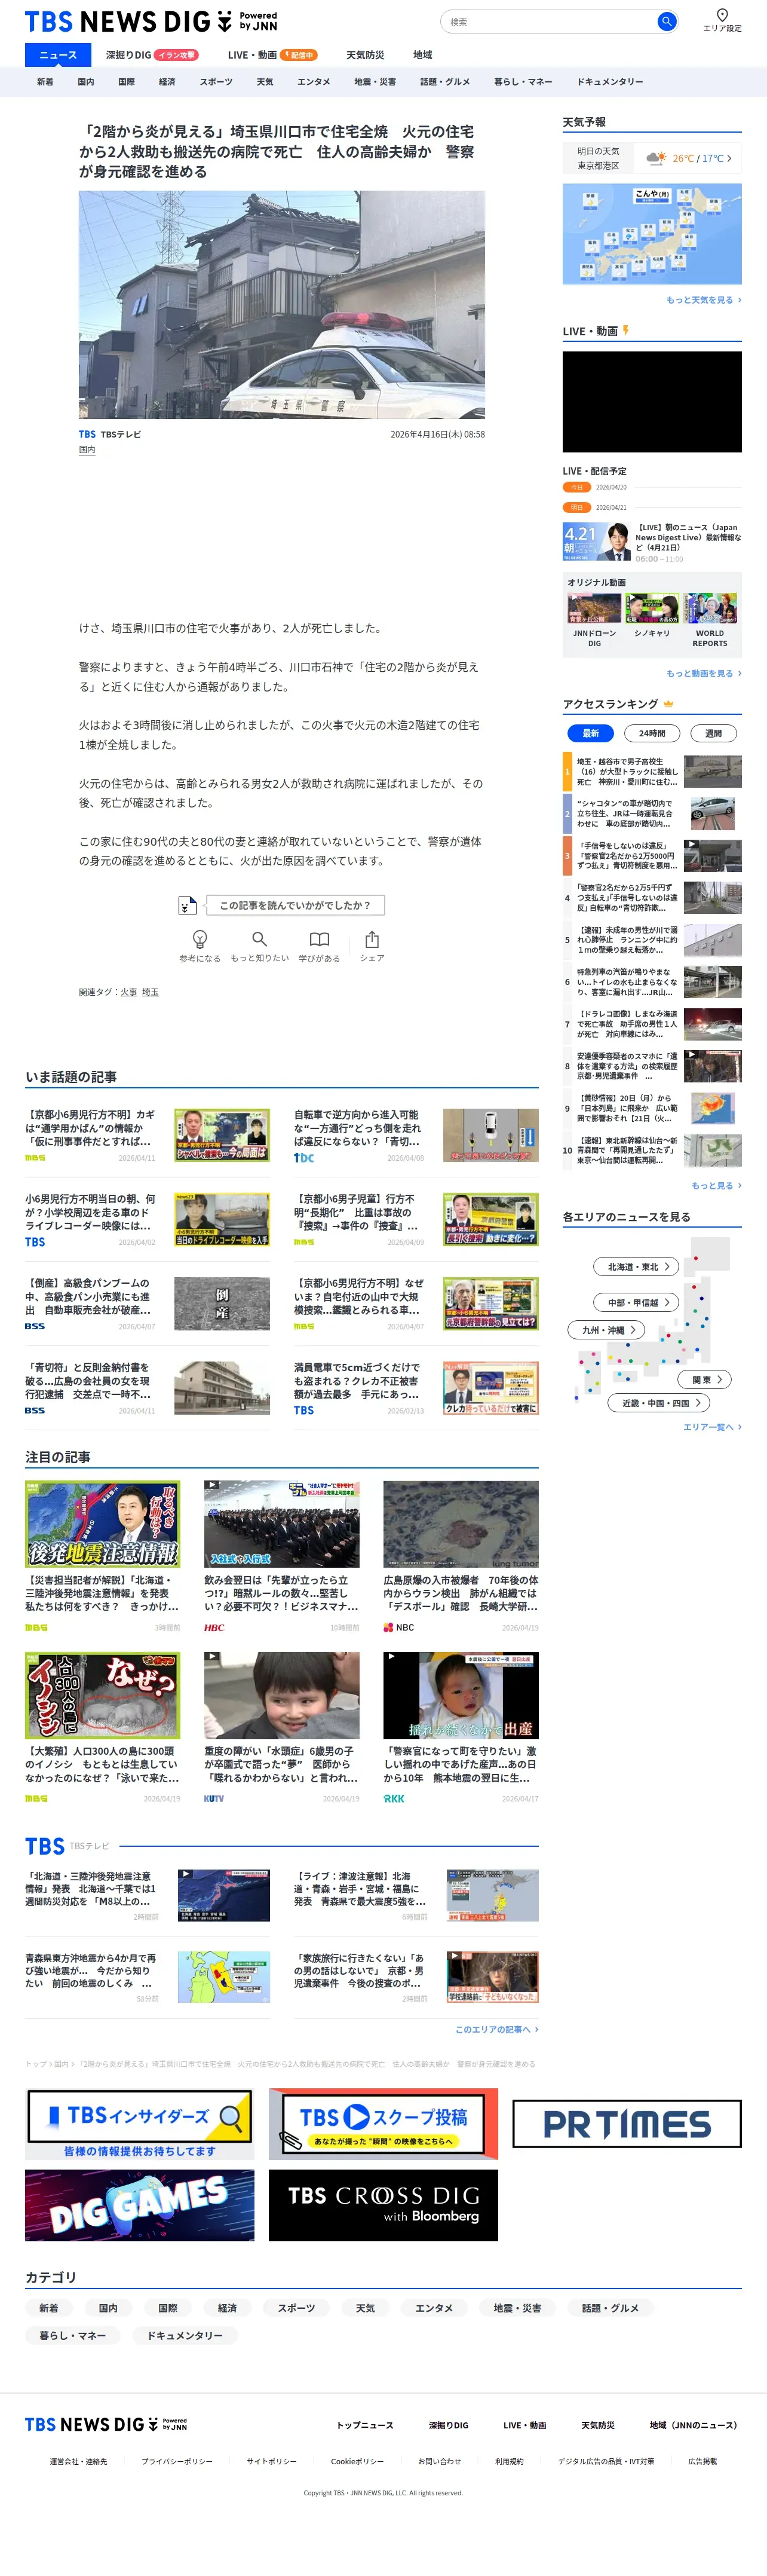Click the 国内 category label under article
Image resolution: width=767 pixels, height=2576 pixels.
pos(87,450)
